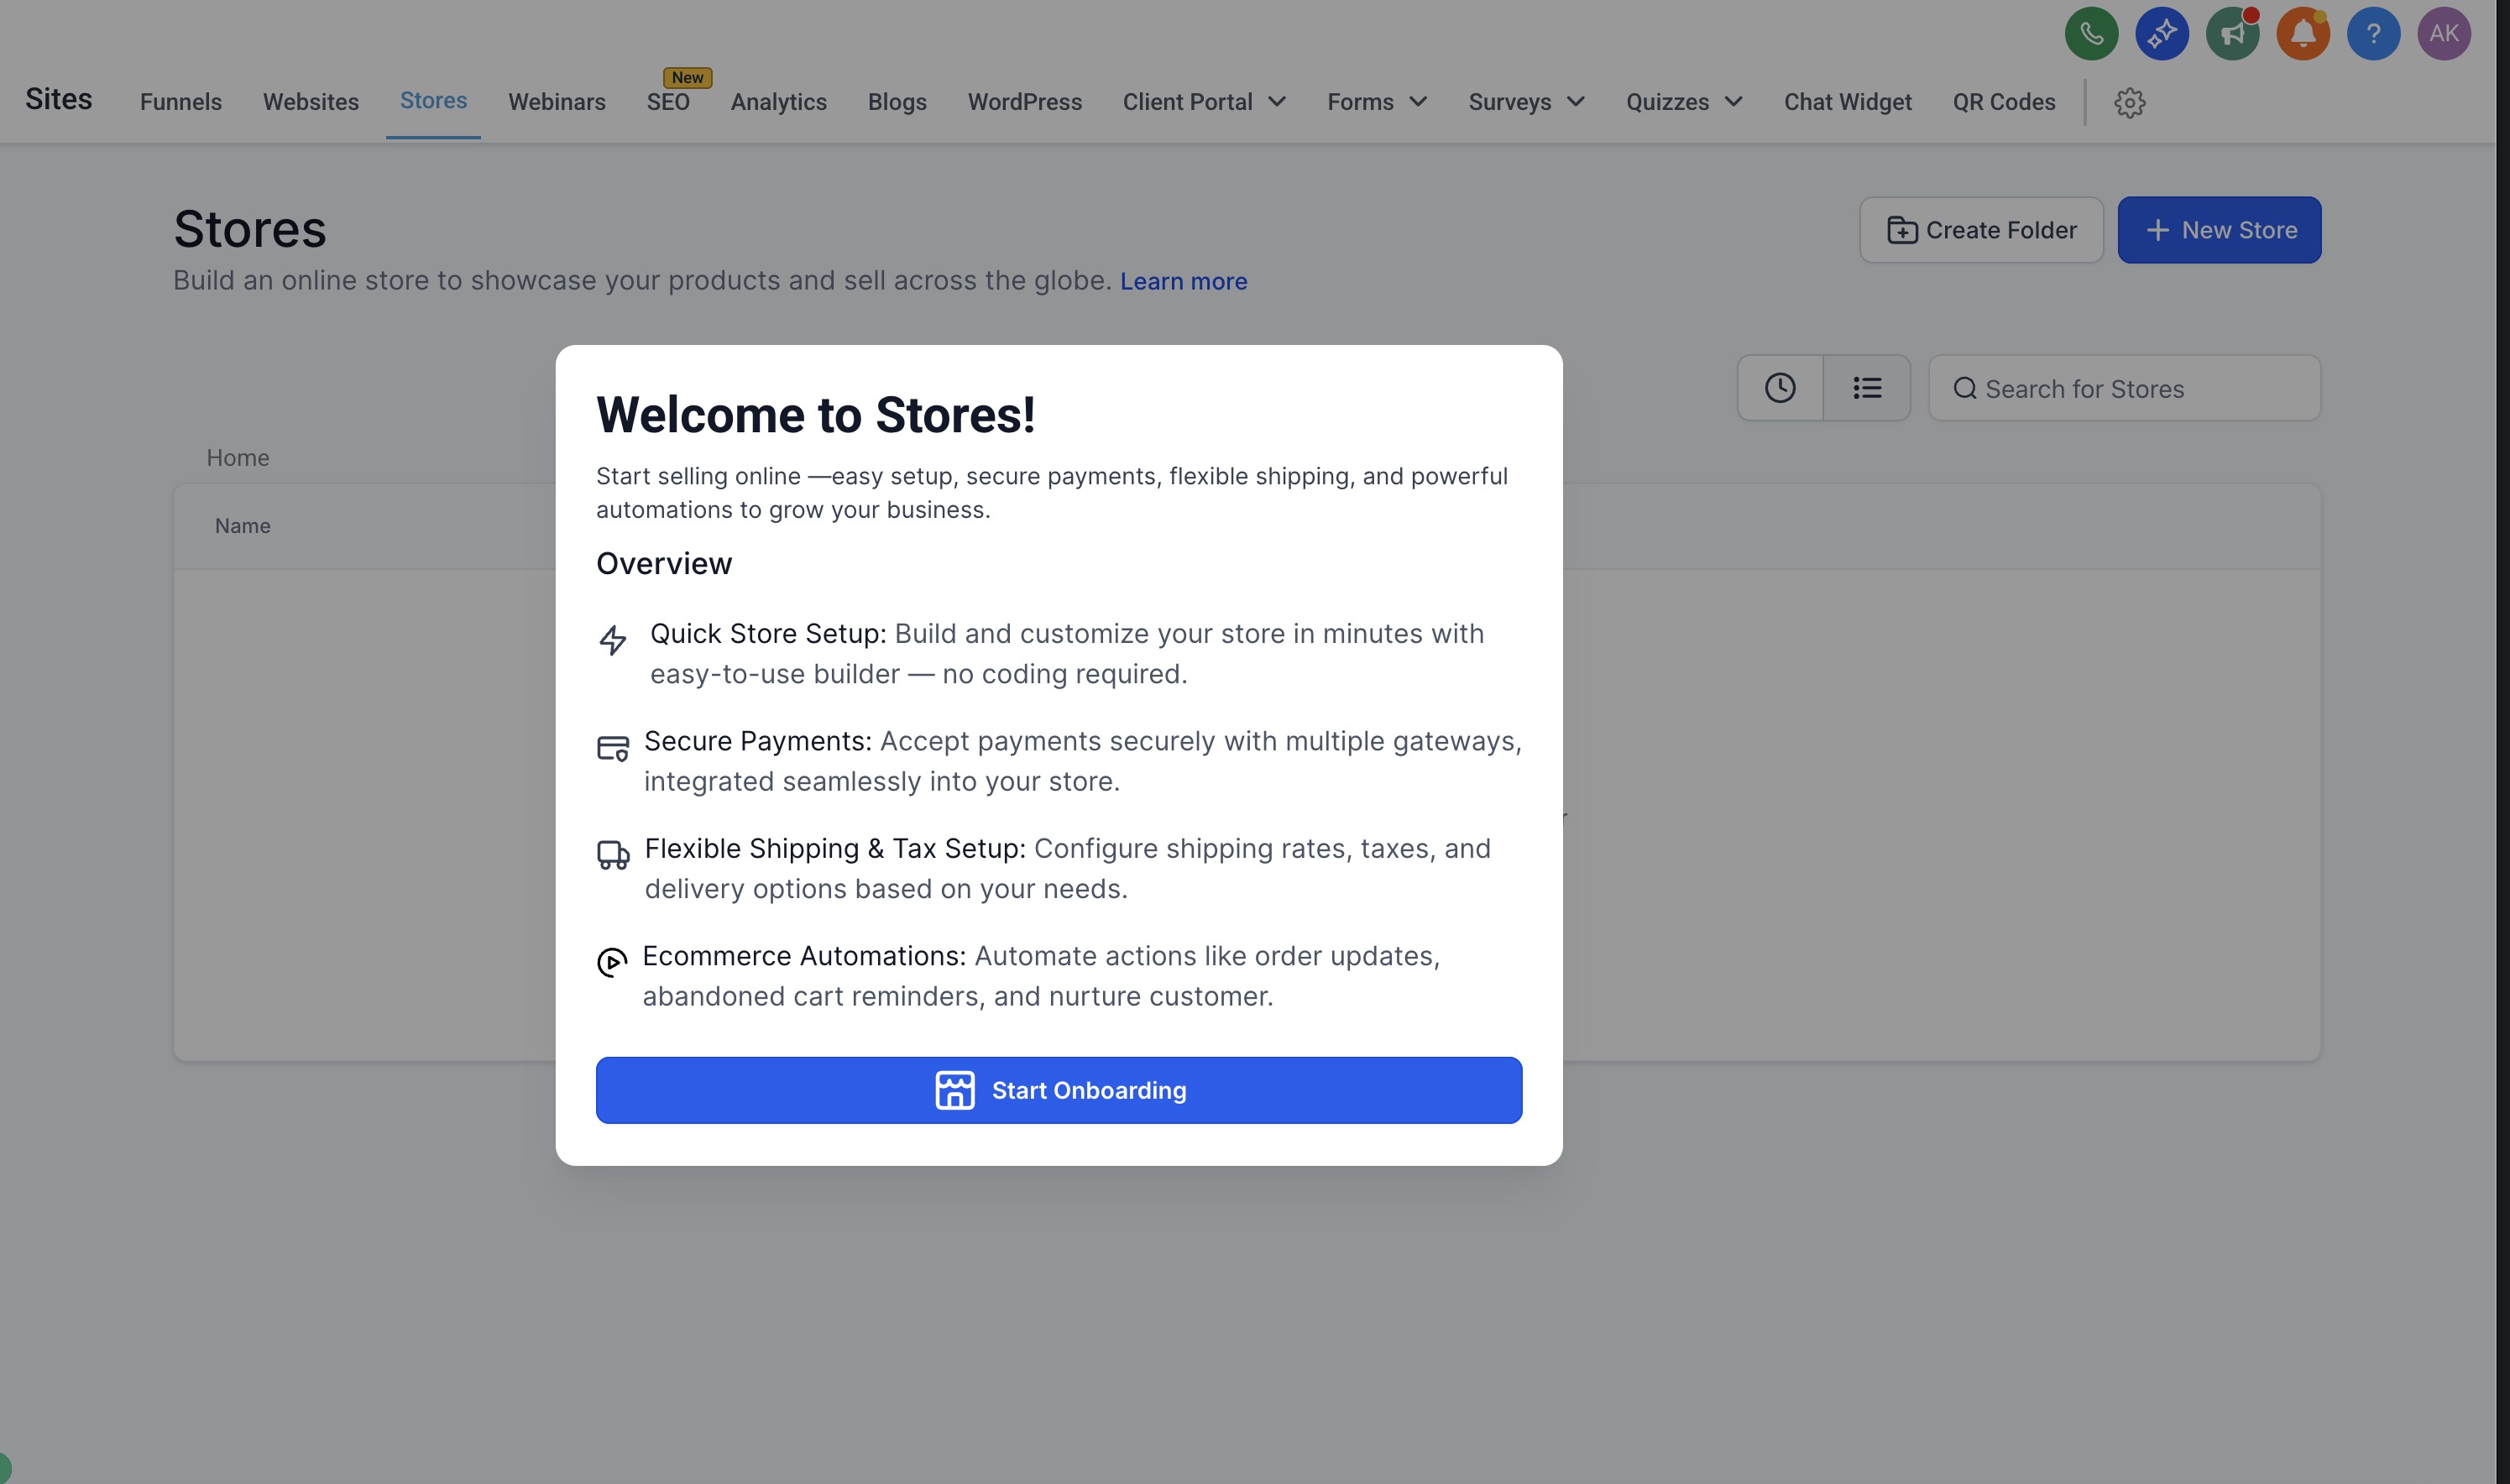Follow the Learn more link
This screenshot has height=1484, width=2510.
(x=1183, y=282)
